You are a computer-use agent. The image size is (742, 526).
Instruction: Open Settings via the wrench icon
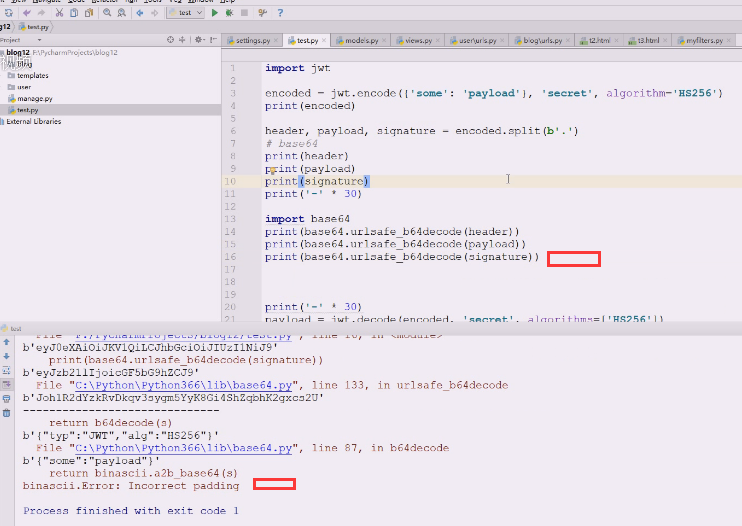point(262,13)
